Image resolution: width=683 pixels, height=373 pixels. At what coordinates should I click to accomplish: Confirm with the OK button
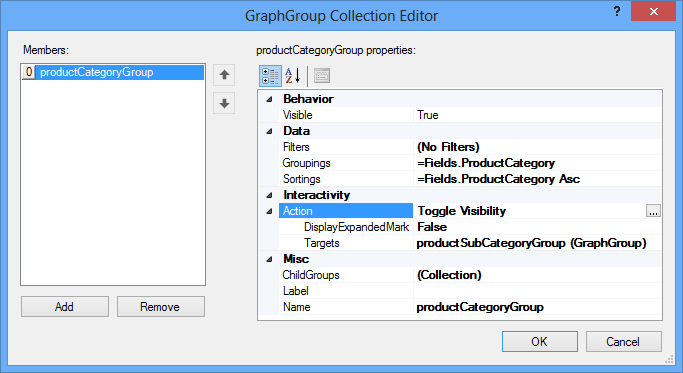point(540,342)
